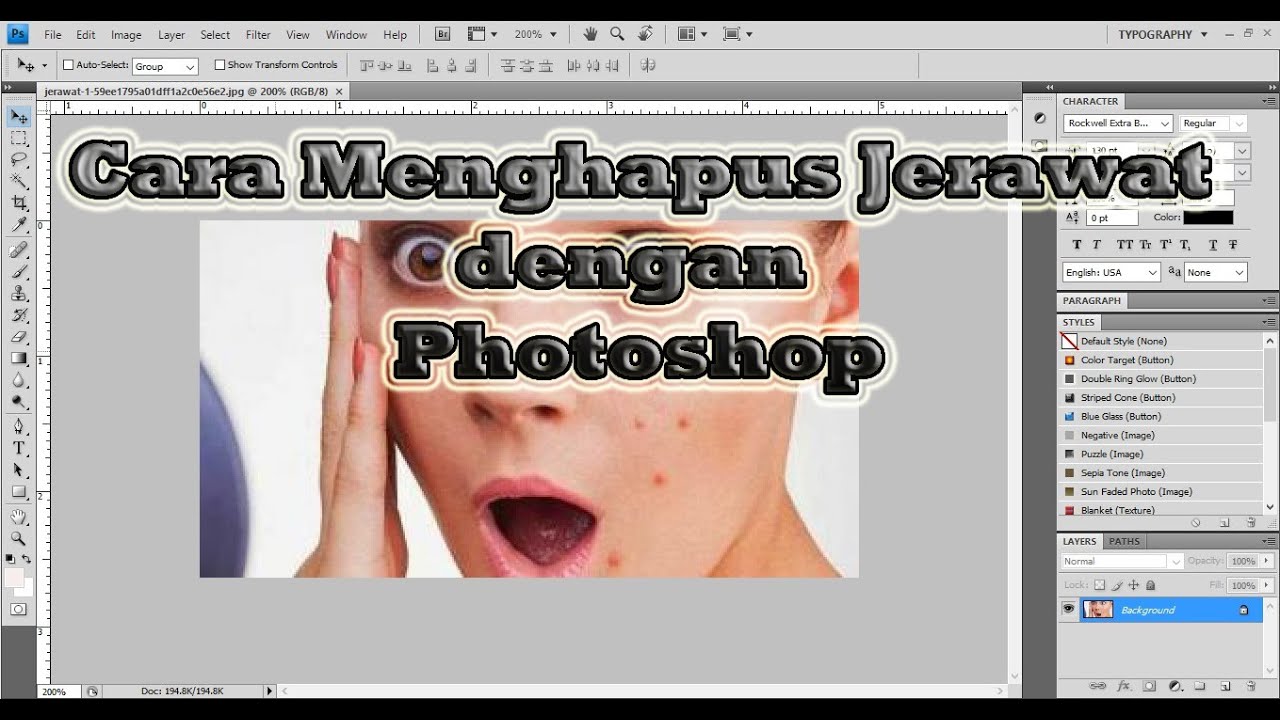Select the Spot Healing Brush tool

click(x=18, y=250)
